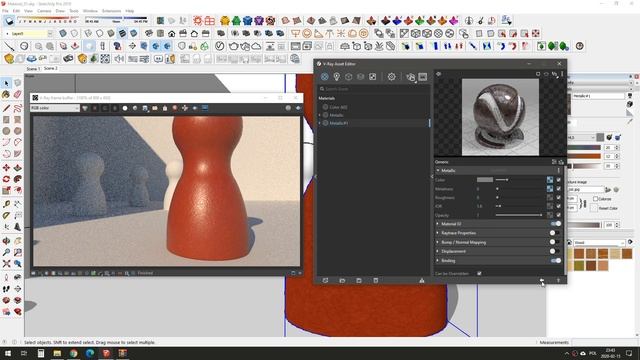Open the Extensions menu
This screenshot has height=360, width=640.
click(111, 11)
